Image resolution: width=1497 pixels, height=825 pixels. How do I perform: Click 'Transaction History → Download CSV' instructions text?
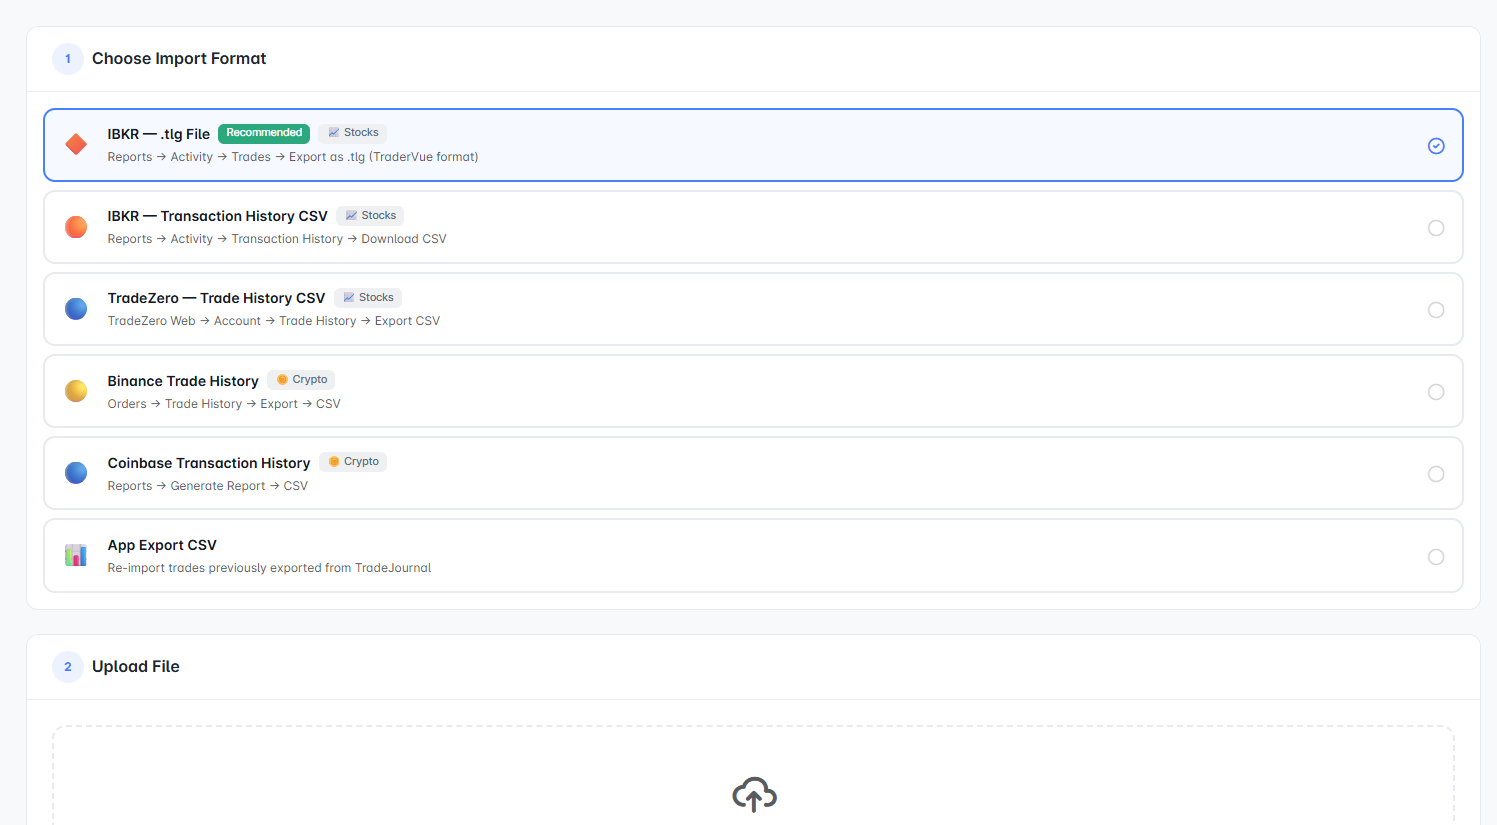point(339,239)
